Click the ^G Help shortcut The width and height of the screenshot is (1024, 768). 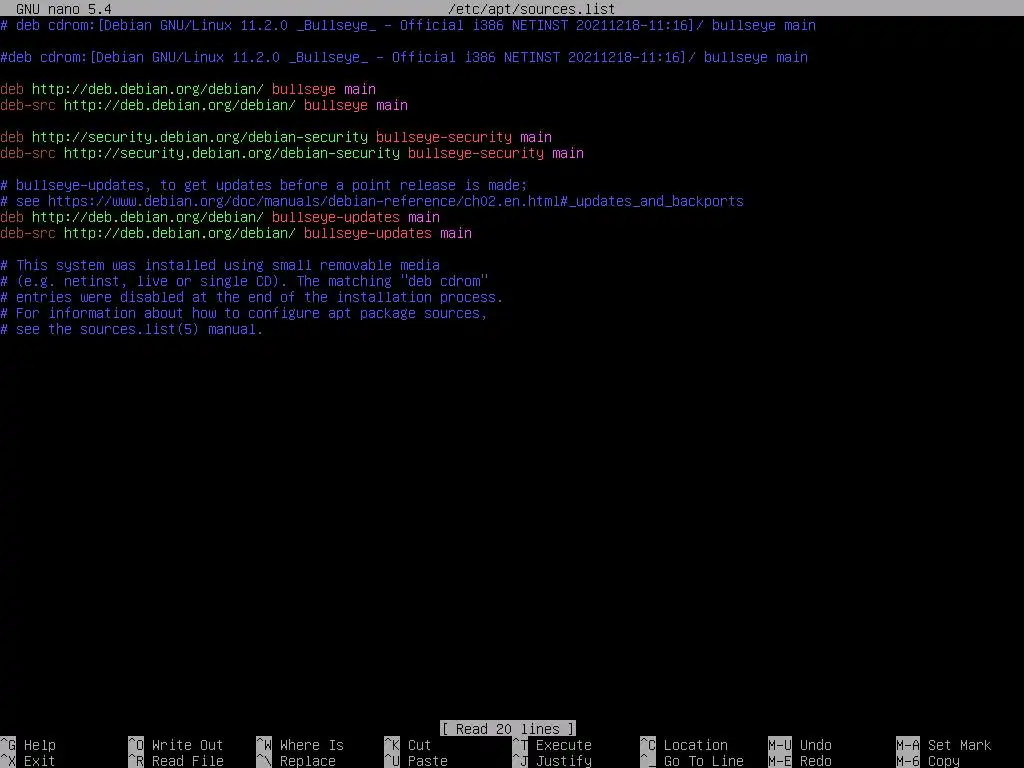[x=28, y=745]
